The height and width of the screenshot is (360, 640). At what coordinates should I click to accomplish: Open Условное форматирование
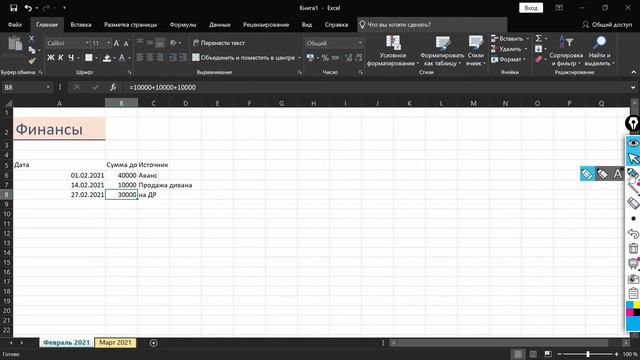coord(393,51)
